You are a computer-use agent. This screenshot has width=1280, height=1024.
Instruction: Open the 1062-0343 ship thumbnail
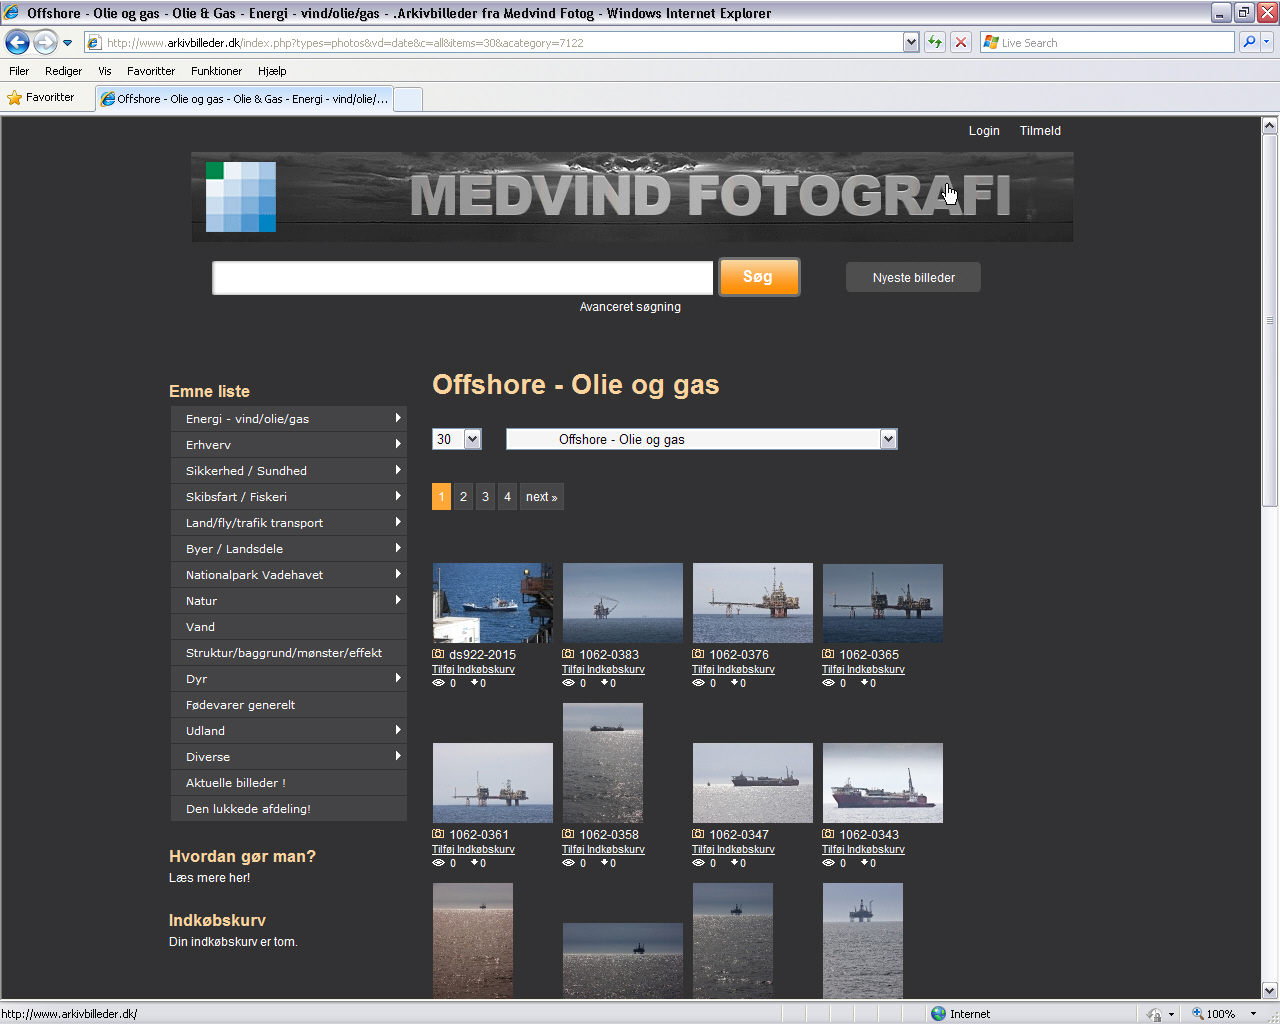(x=882, y=783)
